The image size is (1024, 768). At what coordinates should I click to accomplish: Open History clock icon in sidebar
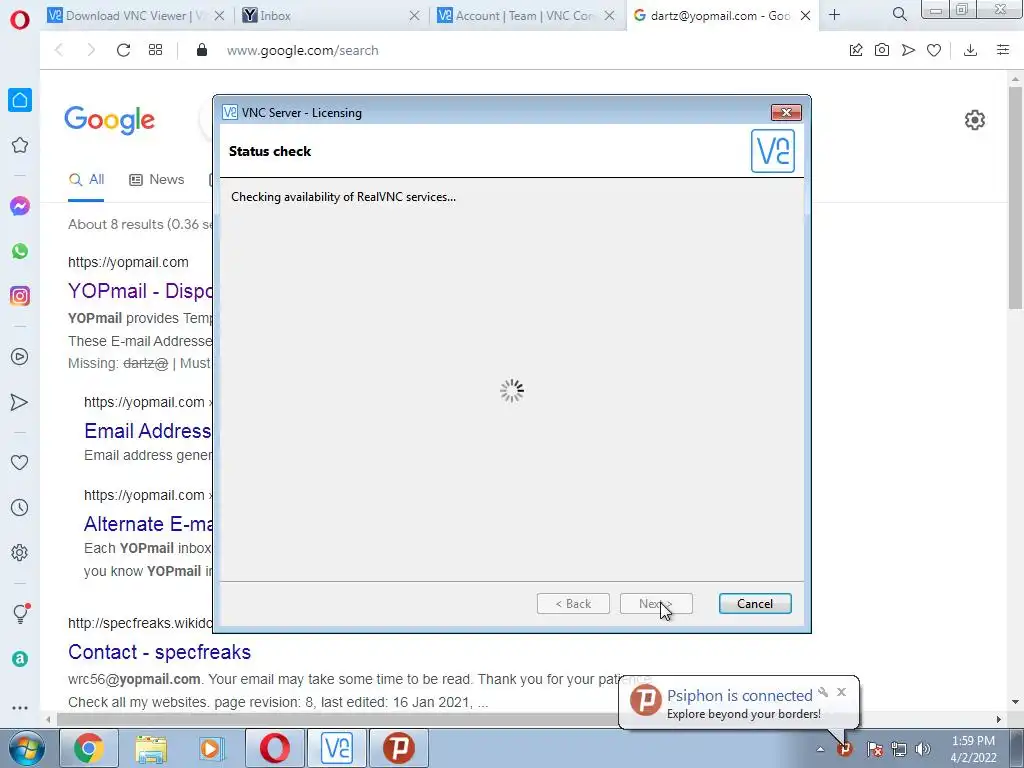click(20, 507)
